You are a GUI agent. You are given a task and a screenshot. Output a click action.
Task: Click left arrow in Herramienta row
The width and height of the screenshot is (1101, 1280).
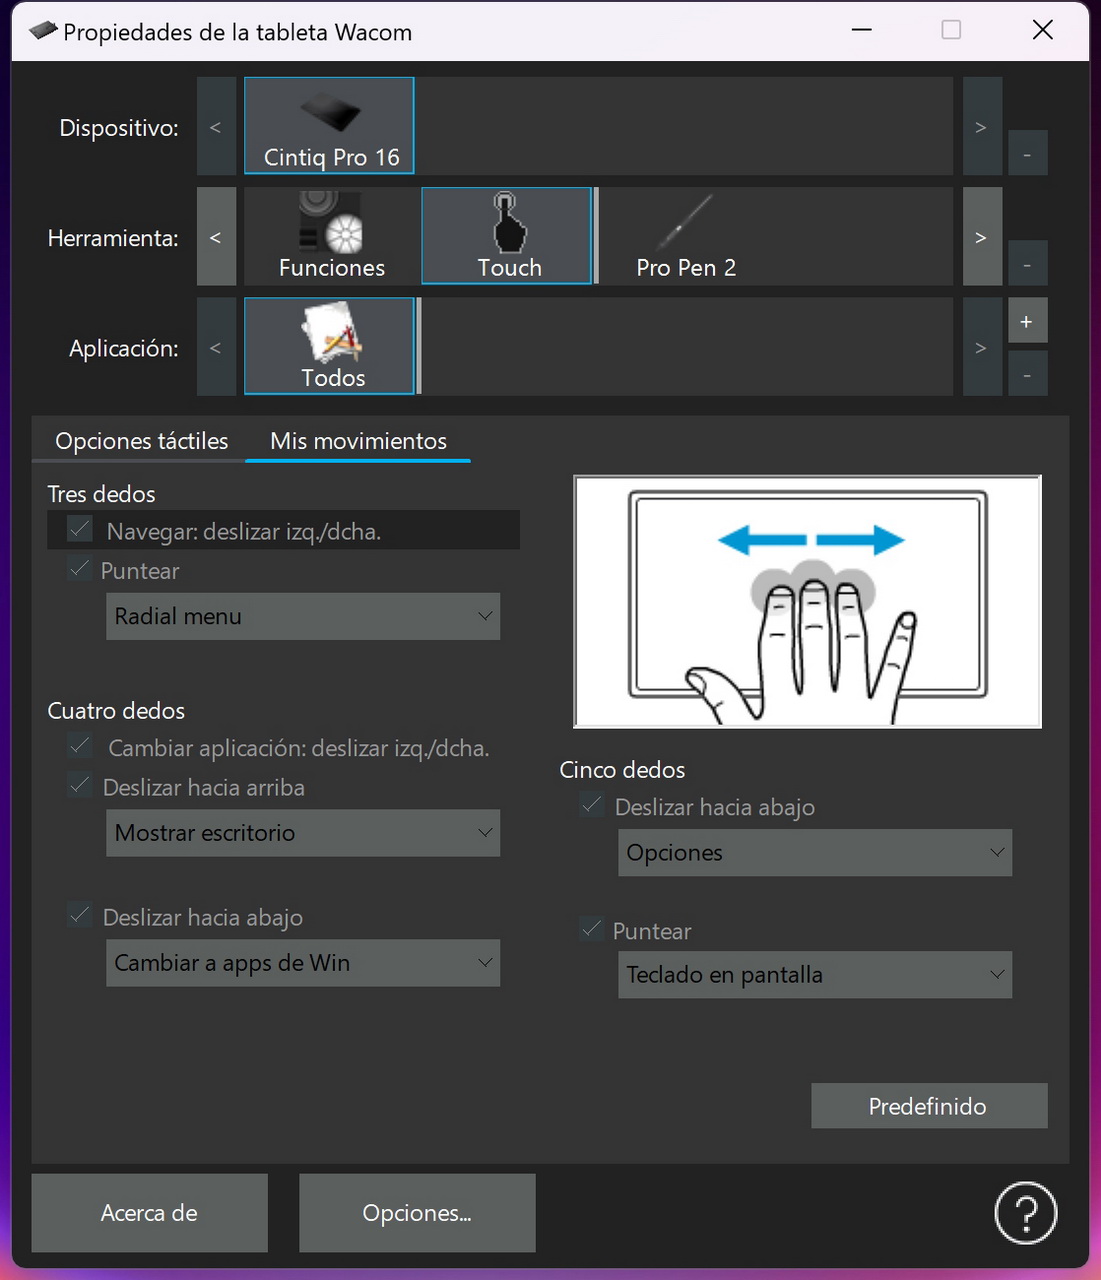[x=216, y=237]
